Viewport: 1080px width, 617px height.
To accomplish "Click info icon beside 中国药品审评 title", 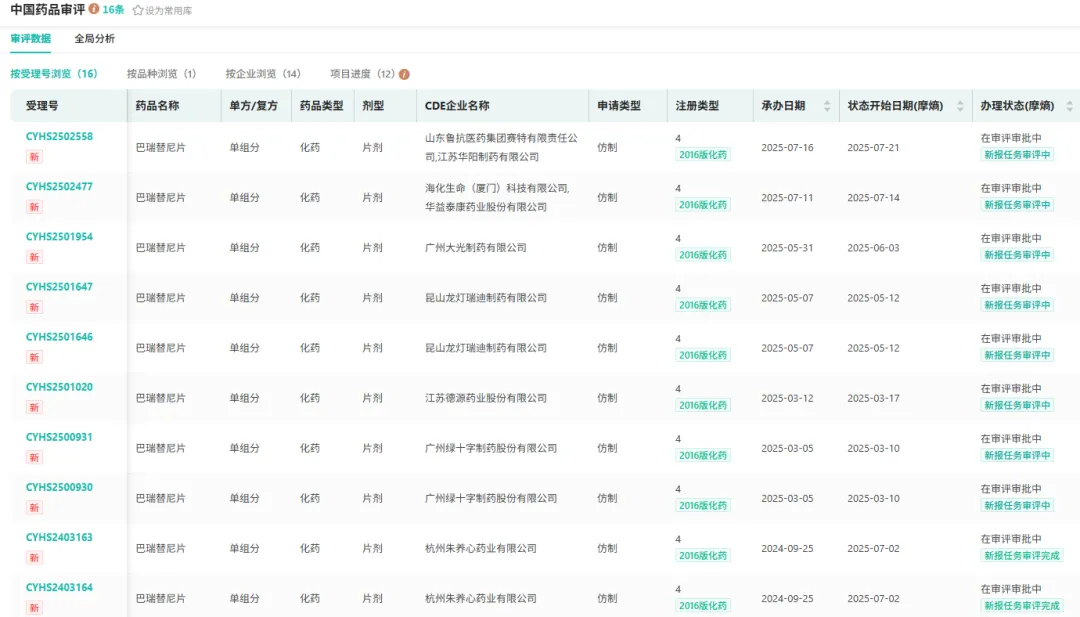I will click(x=94, y=9).
